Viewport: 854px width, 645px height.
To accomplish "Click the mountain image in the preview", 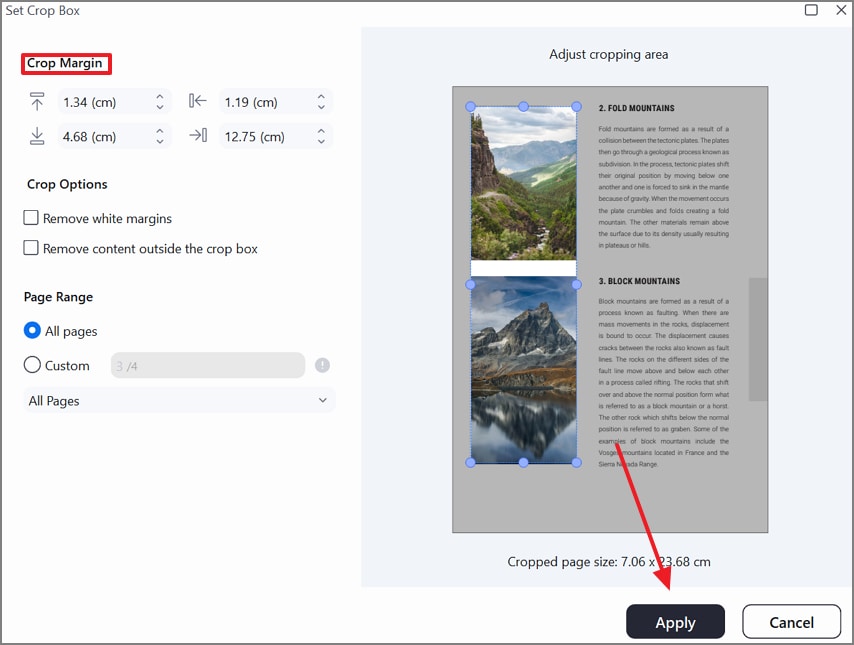I will pos(523,370).
